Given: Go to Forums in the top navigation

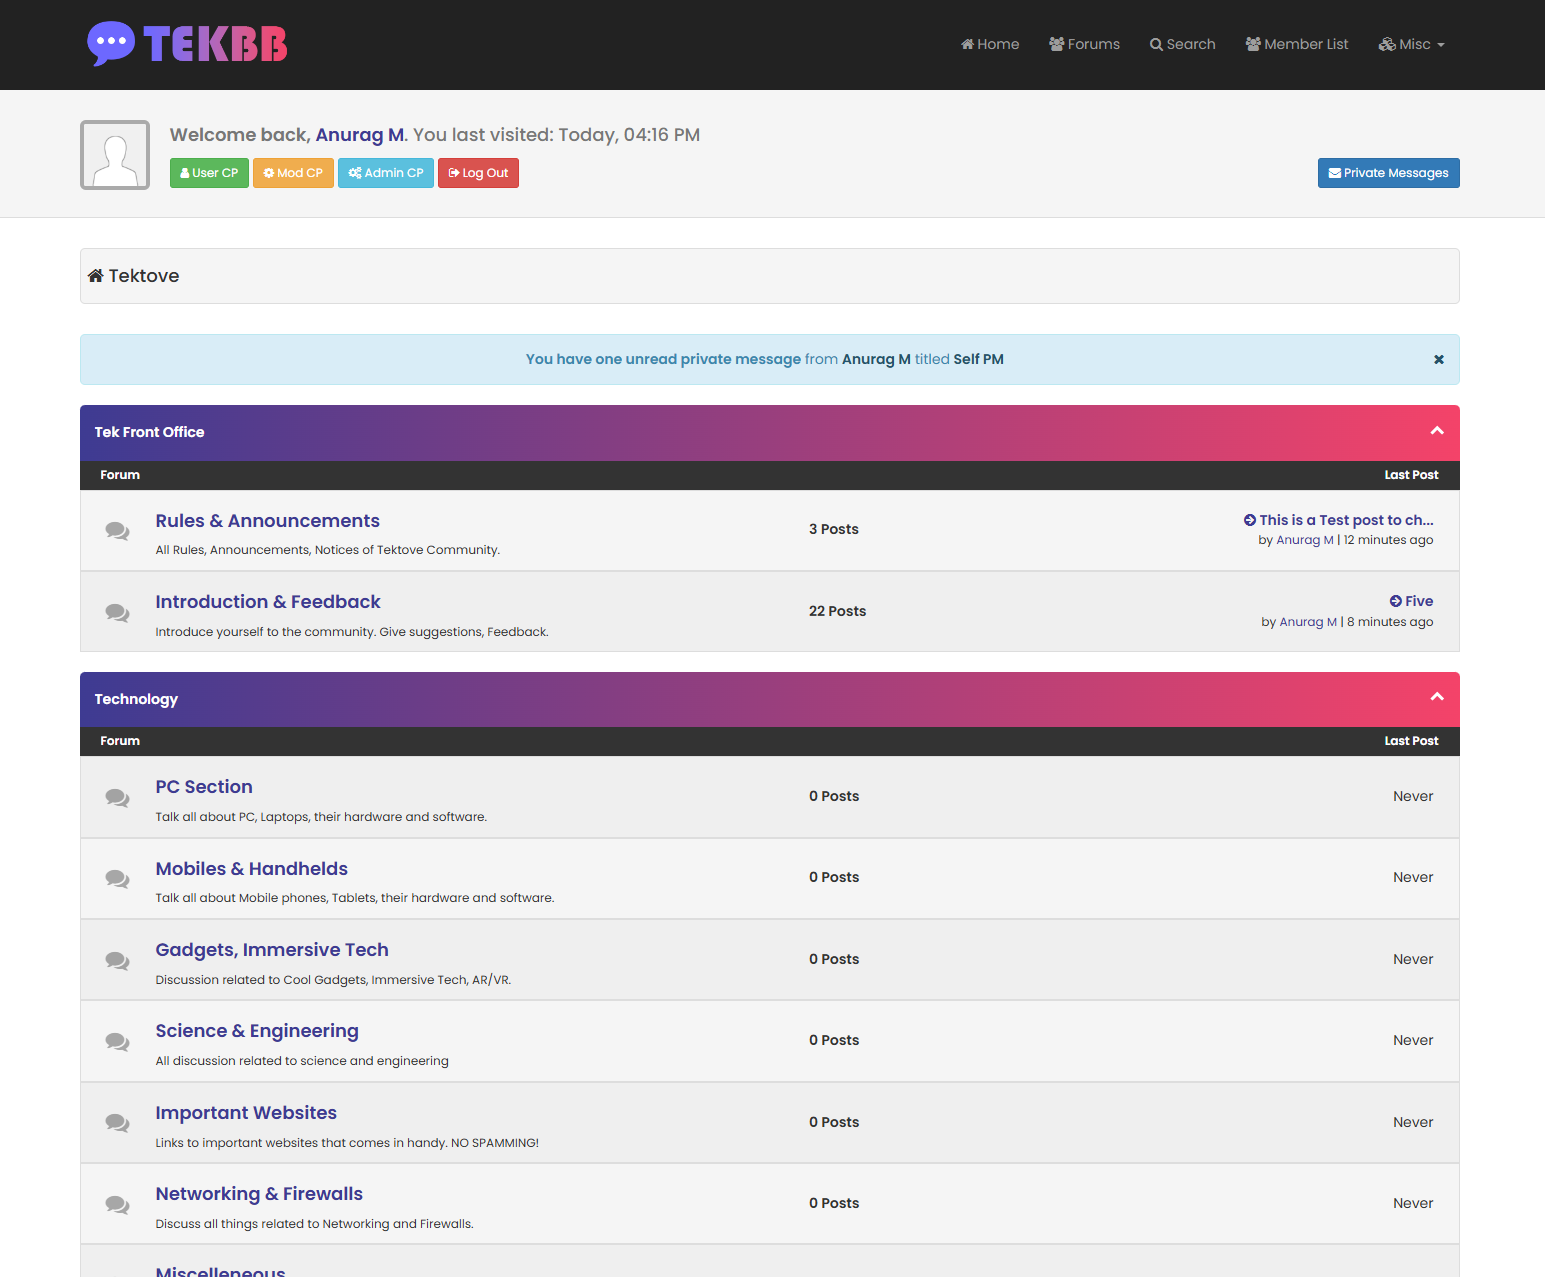Looking at the screenshot, I should [1084, 44].
